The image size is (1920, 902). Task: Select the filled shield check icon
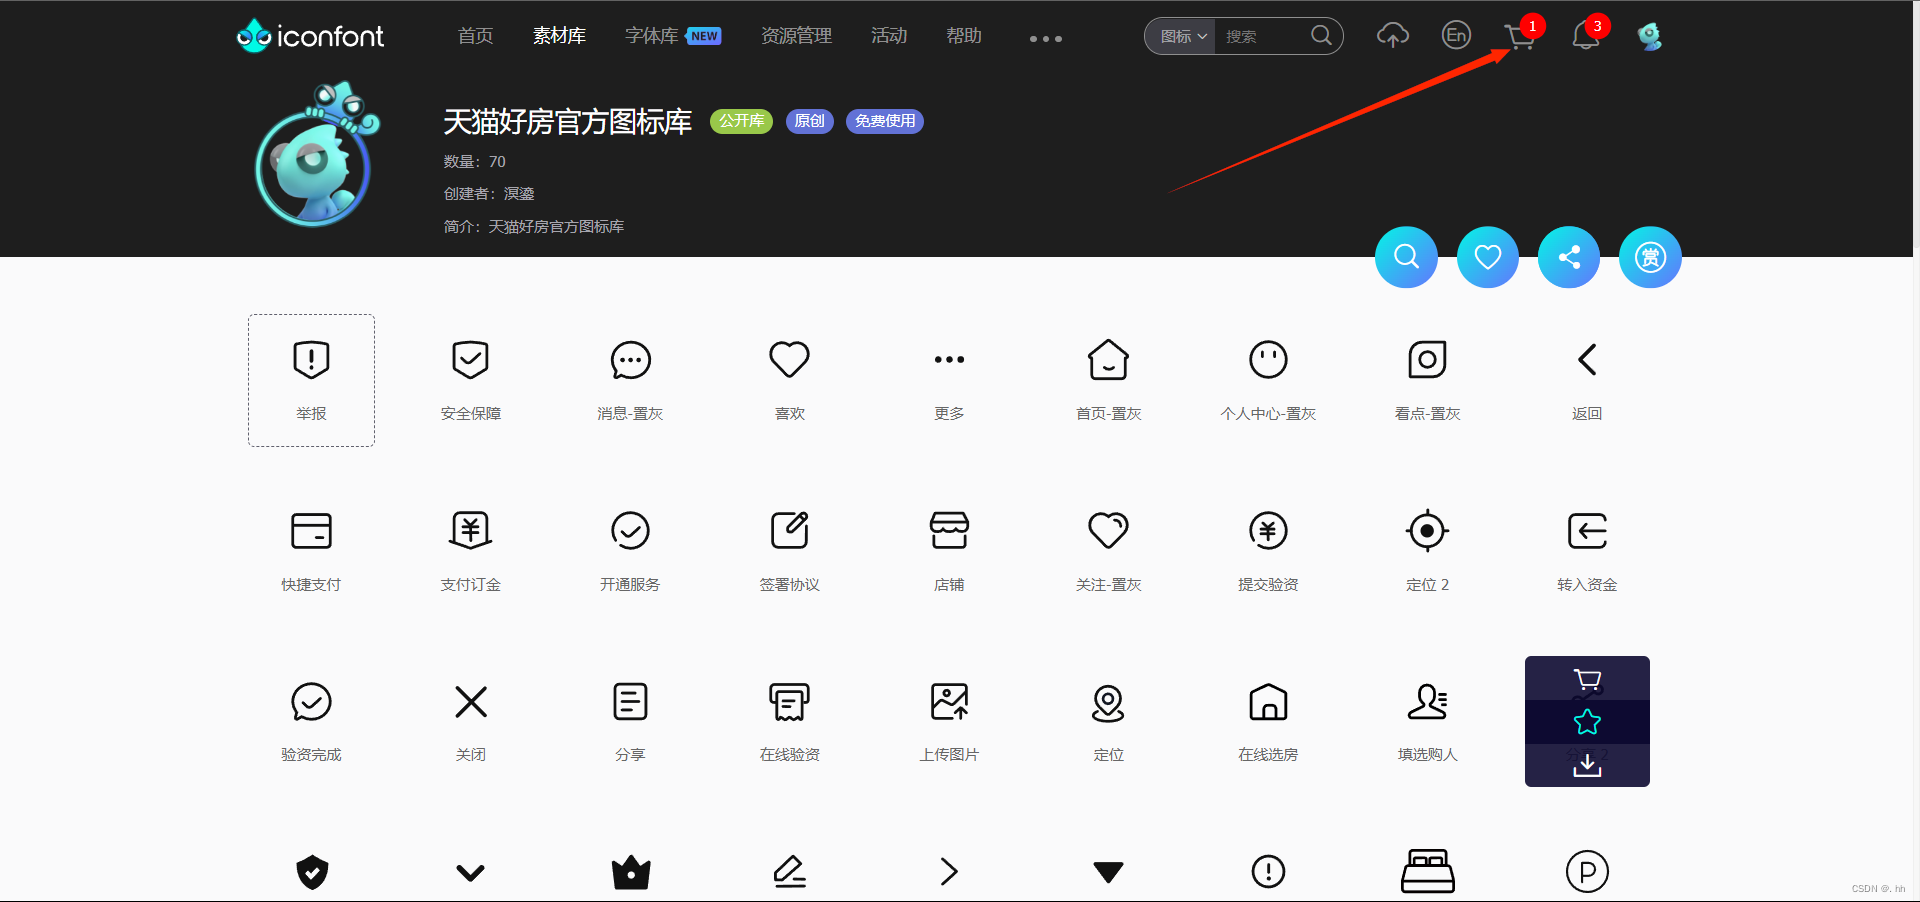(312, 872)
